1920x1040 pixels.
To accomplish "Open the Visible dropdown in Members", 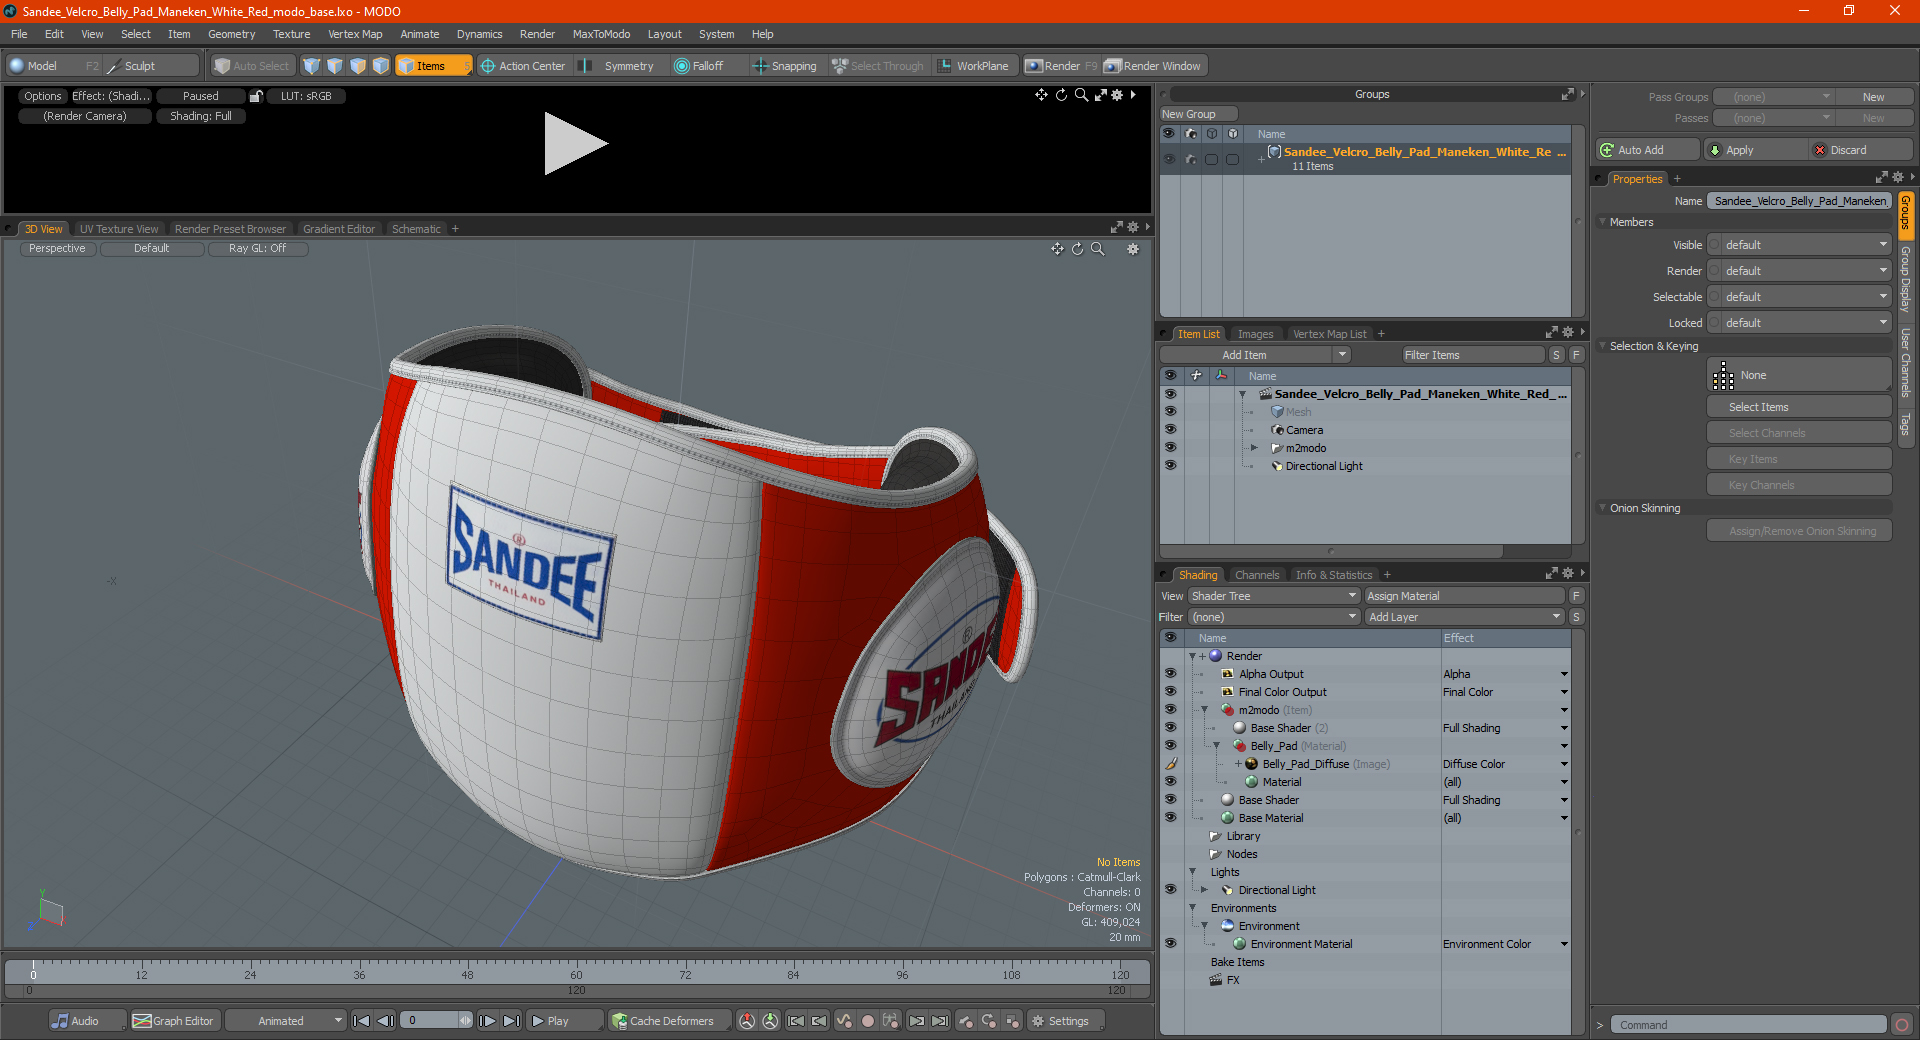I will (1800, 245).
